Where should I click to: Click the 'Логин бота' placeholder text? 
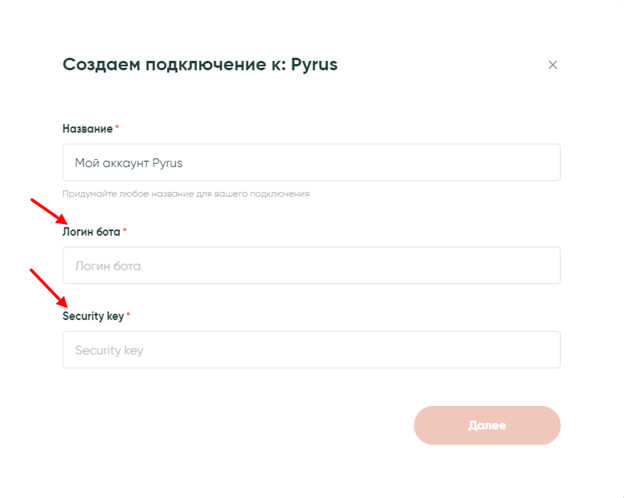pyautogui.click(x=108, y=266)
